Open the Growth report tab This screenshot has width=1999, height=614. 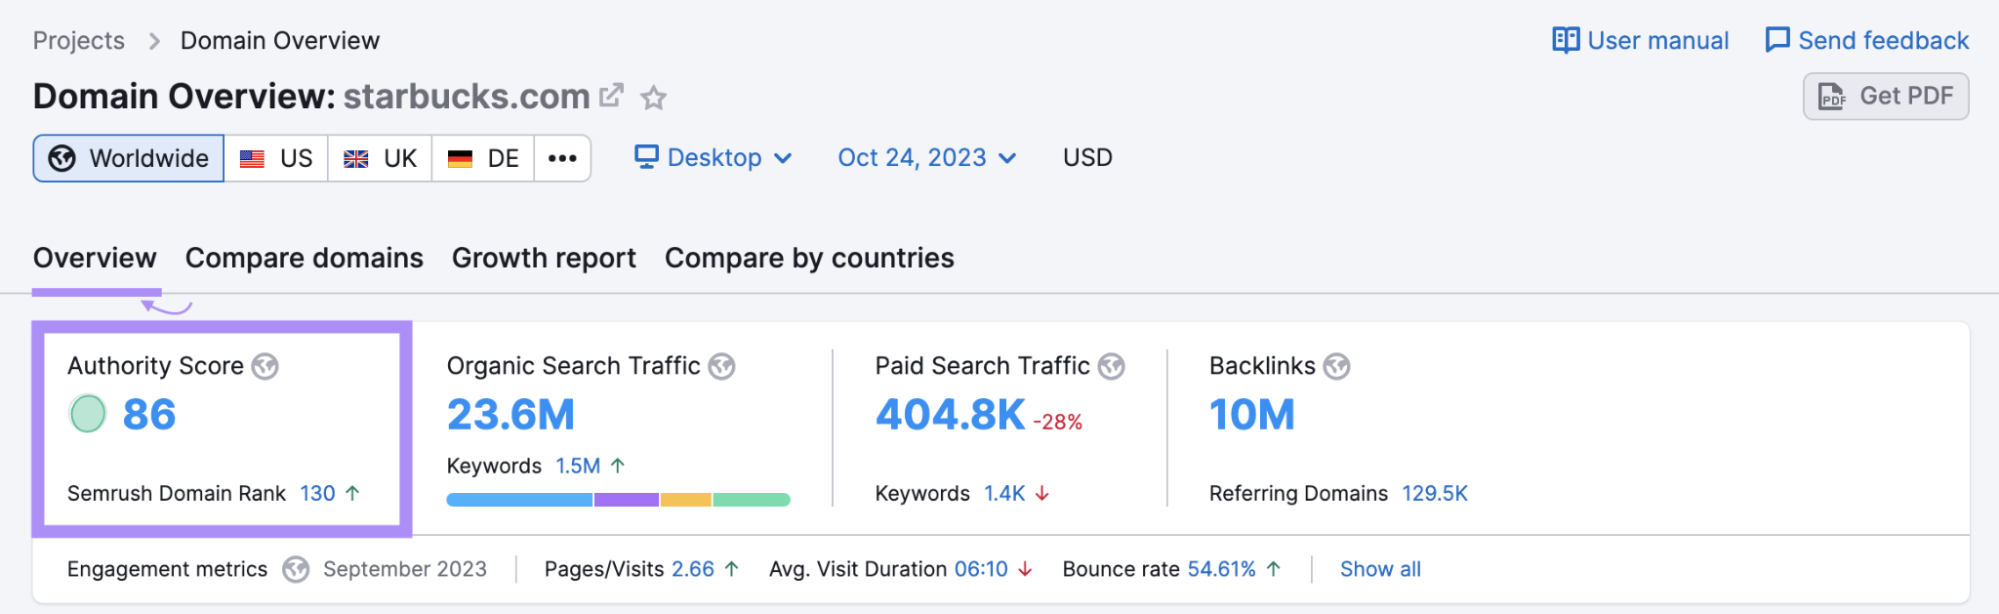[x=544, y=258]
